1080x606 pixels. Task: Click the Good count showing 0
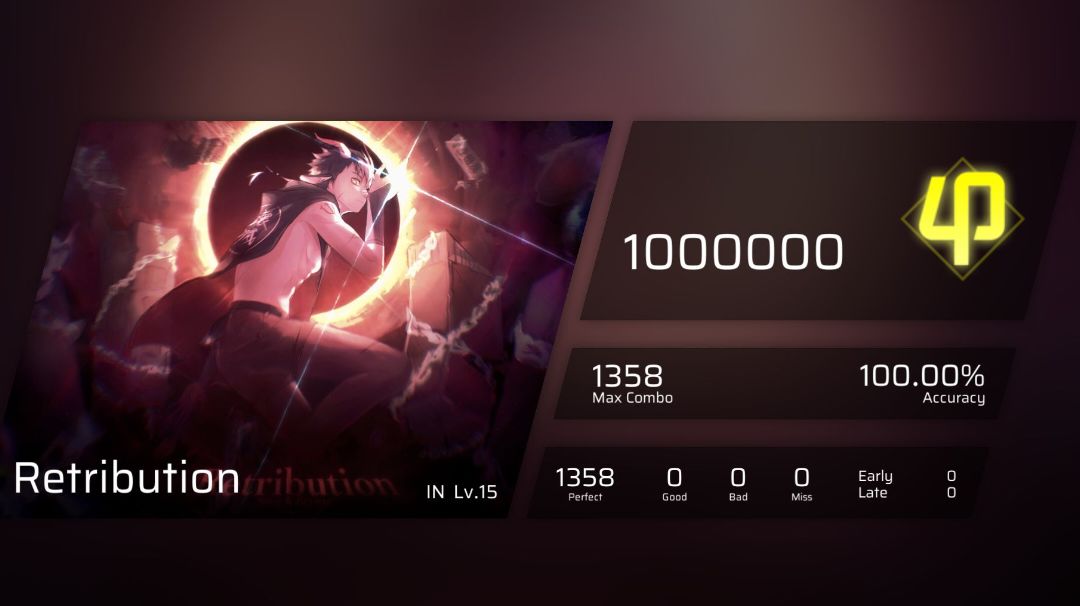674,477
